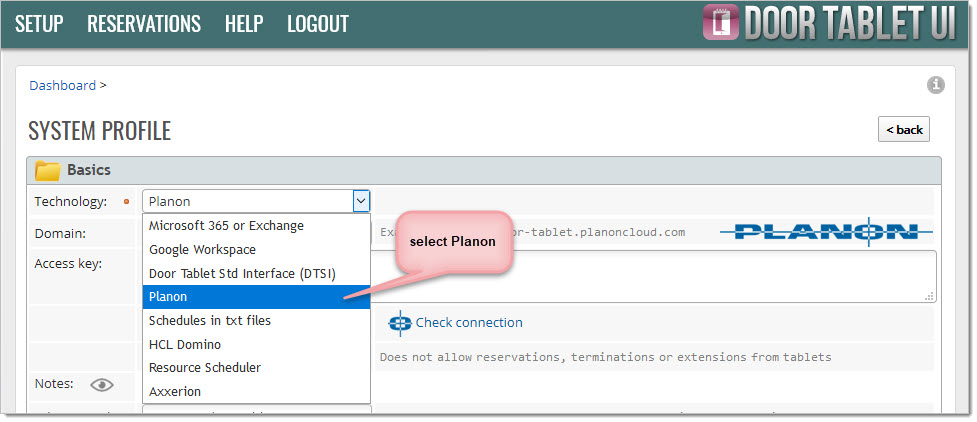Click the 'Does not allow reservations' note

point(606,357)
